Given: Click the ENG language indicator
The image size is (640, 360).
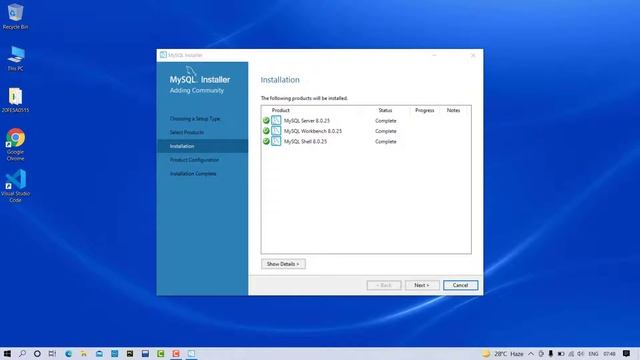Looking at the screenshot, I should coord(593,354).
